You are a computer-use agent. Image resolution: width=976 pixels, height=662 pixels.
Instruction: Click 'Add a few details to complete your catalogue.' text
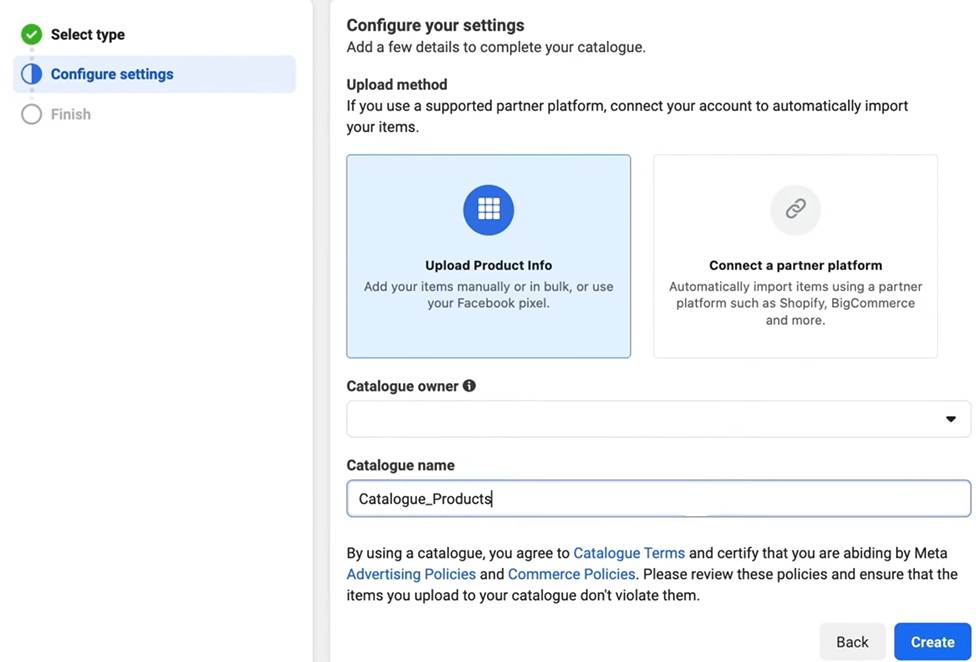(496, 47)
